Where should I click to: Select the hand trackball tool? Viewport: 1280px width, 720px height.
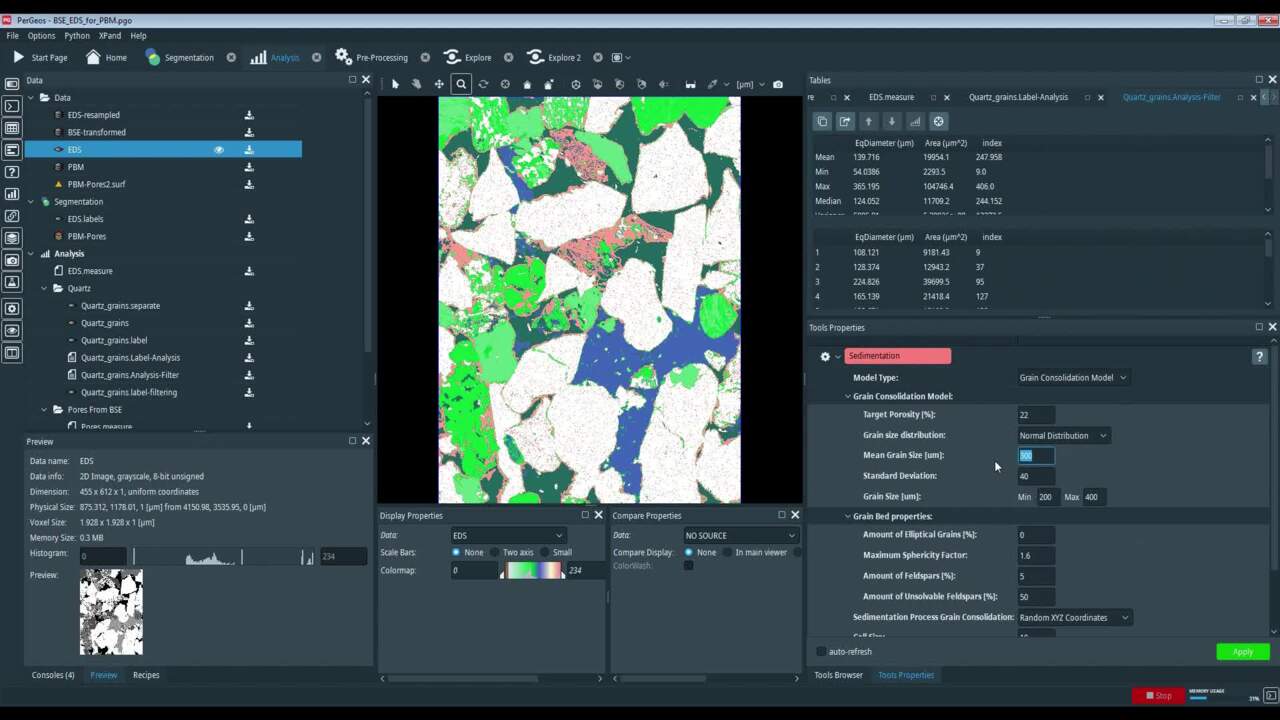[417, 84]
